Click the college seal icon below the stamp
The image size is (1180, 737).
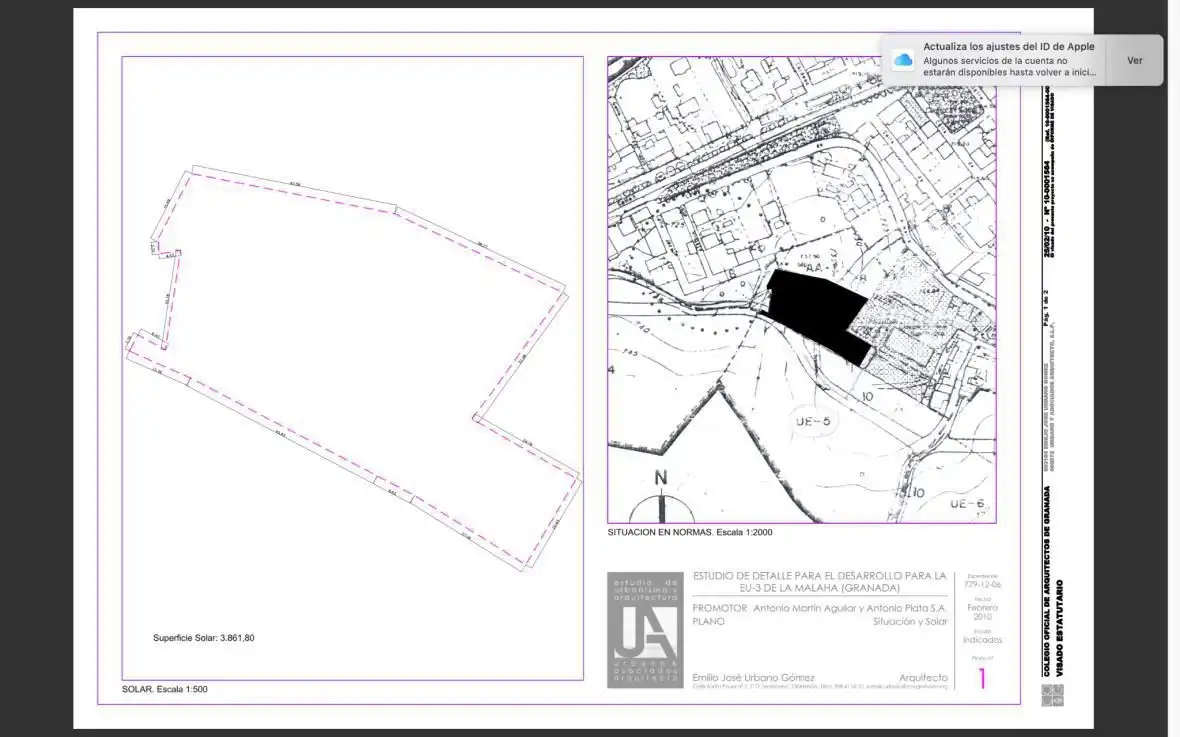pyautogui.click(x=1052, y=695)
